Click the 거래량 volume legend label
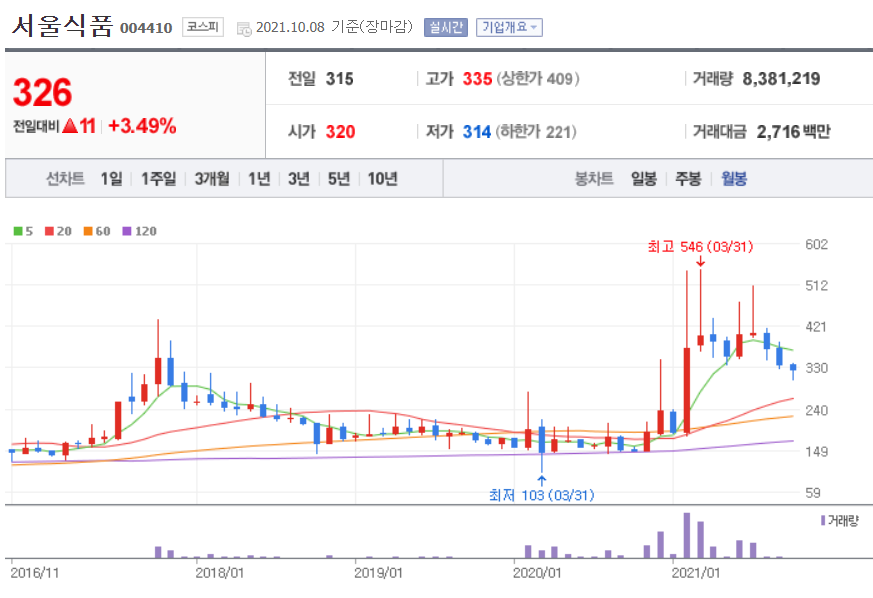Viewport: 873px width, 598px height. (x=843, y=521)
